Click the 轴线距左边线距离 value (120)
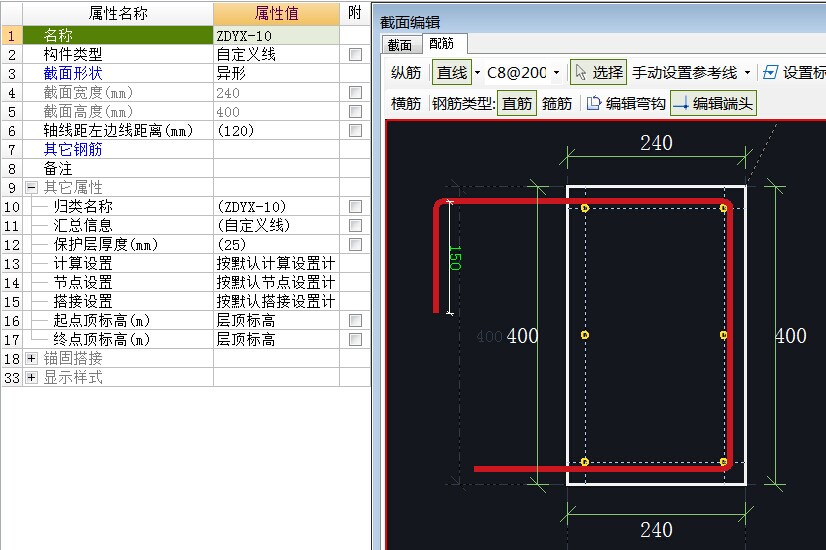 coord(276,131)
